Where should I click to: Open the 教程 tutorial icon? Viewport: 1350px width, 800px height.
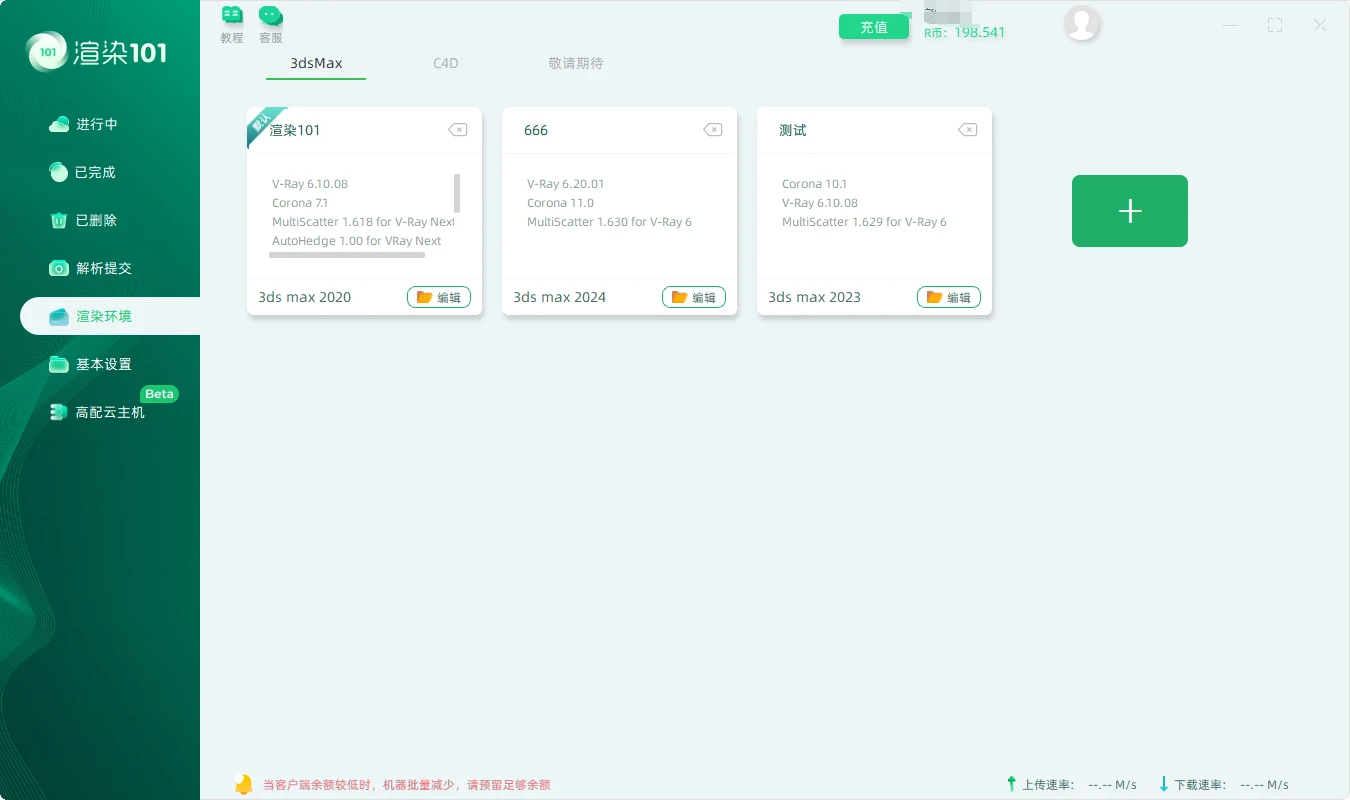tap(232, 25)
